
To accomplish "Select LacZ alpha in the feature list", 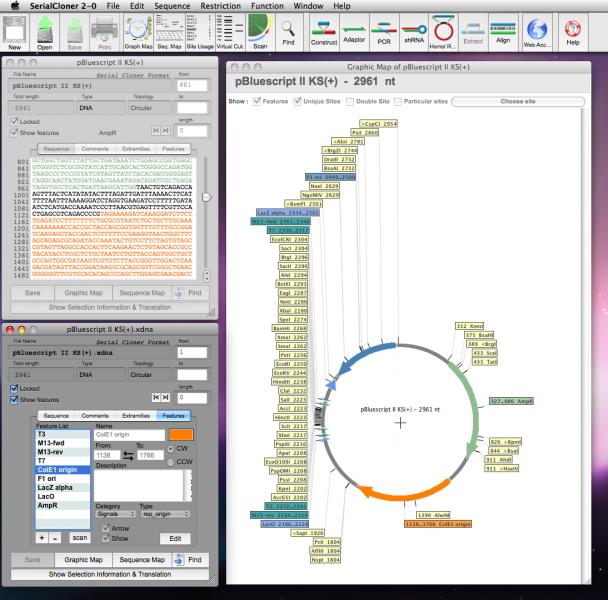I will tap(62, 488).
